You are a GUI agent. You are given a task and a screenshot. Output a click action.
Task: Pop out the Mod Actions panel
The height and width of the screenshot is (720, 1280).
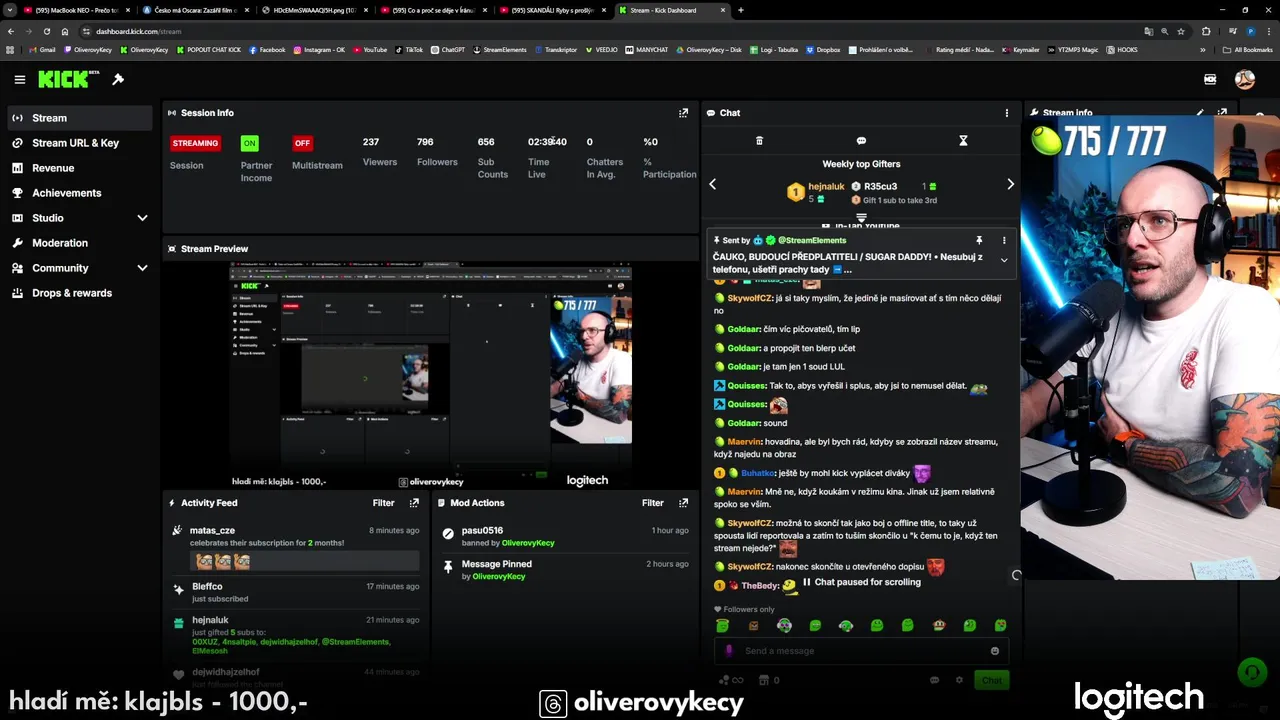[683, 503]
